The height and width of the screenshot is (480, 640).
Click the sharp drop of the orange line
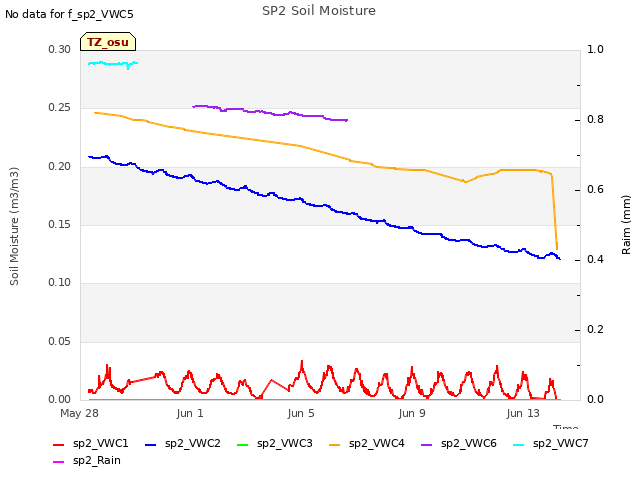tap(555, 212)
